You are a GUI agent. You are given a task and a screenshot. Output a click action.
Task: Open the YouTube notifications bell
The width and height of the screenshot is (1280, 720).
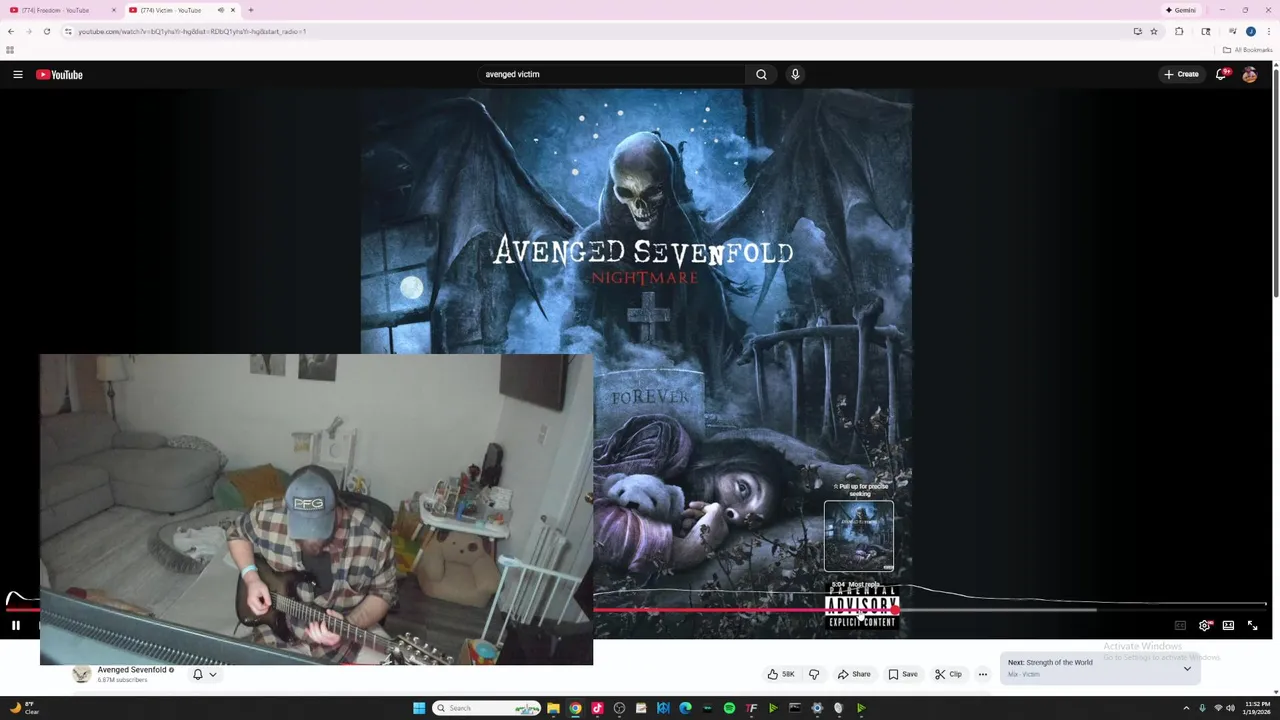pos(1221,74)
